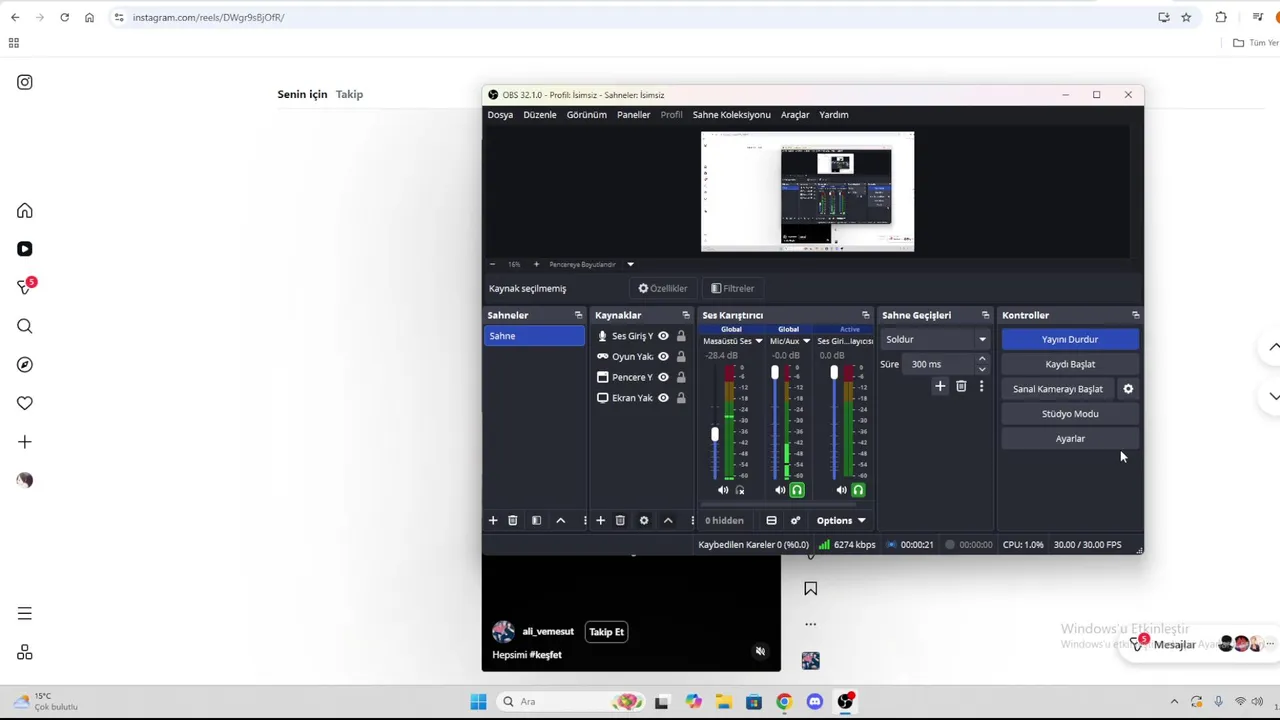
Task: Open Reels from the Instagram sidebar
Action: click(25, 249)
